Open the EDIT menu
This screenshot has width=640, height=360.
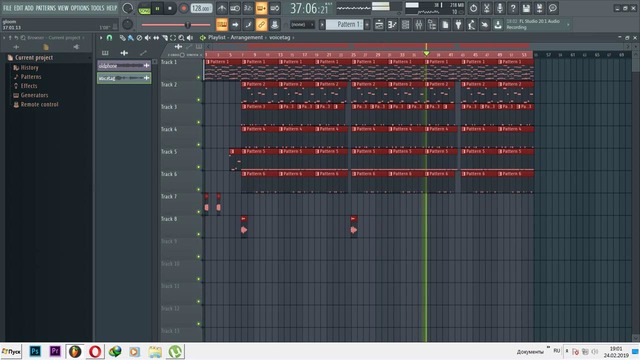click(18, 8)
